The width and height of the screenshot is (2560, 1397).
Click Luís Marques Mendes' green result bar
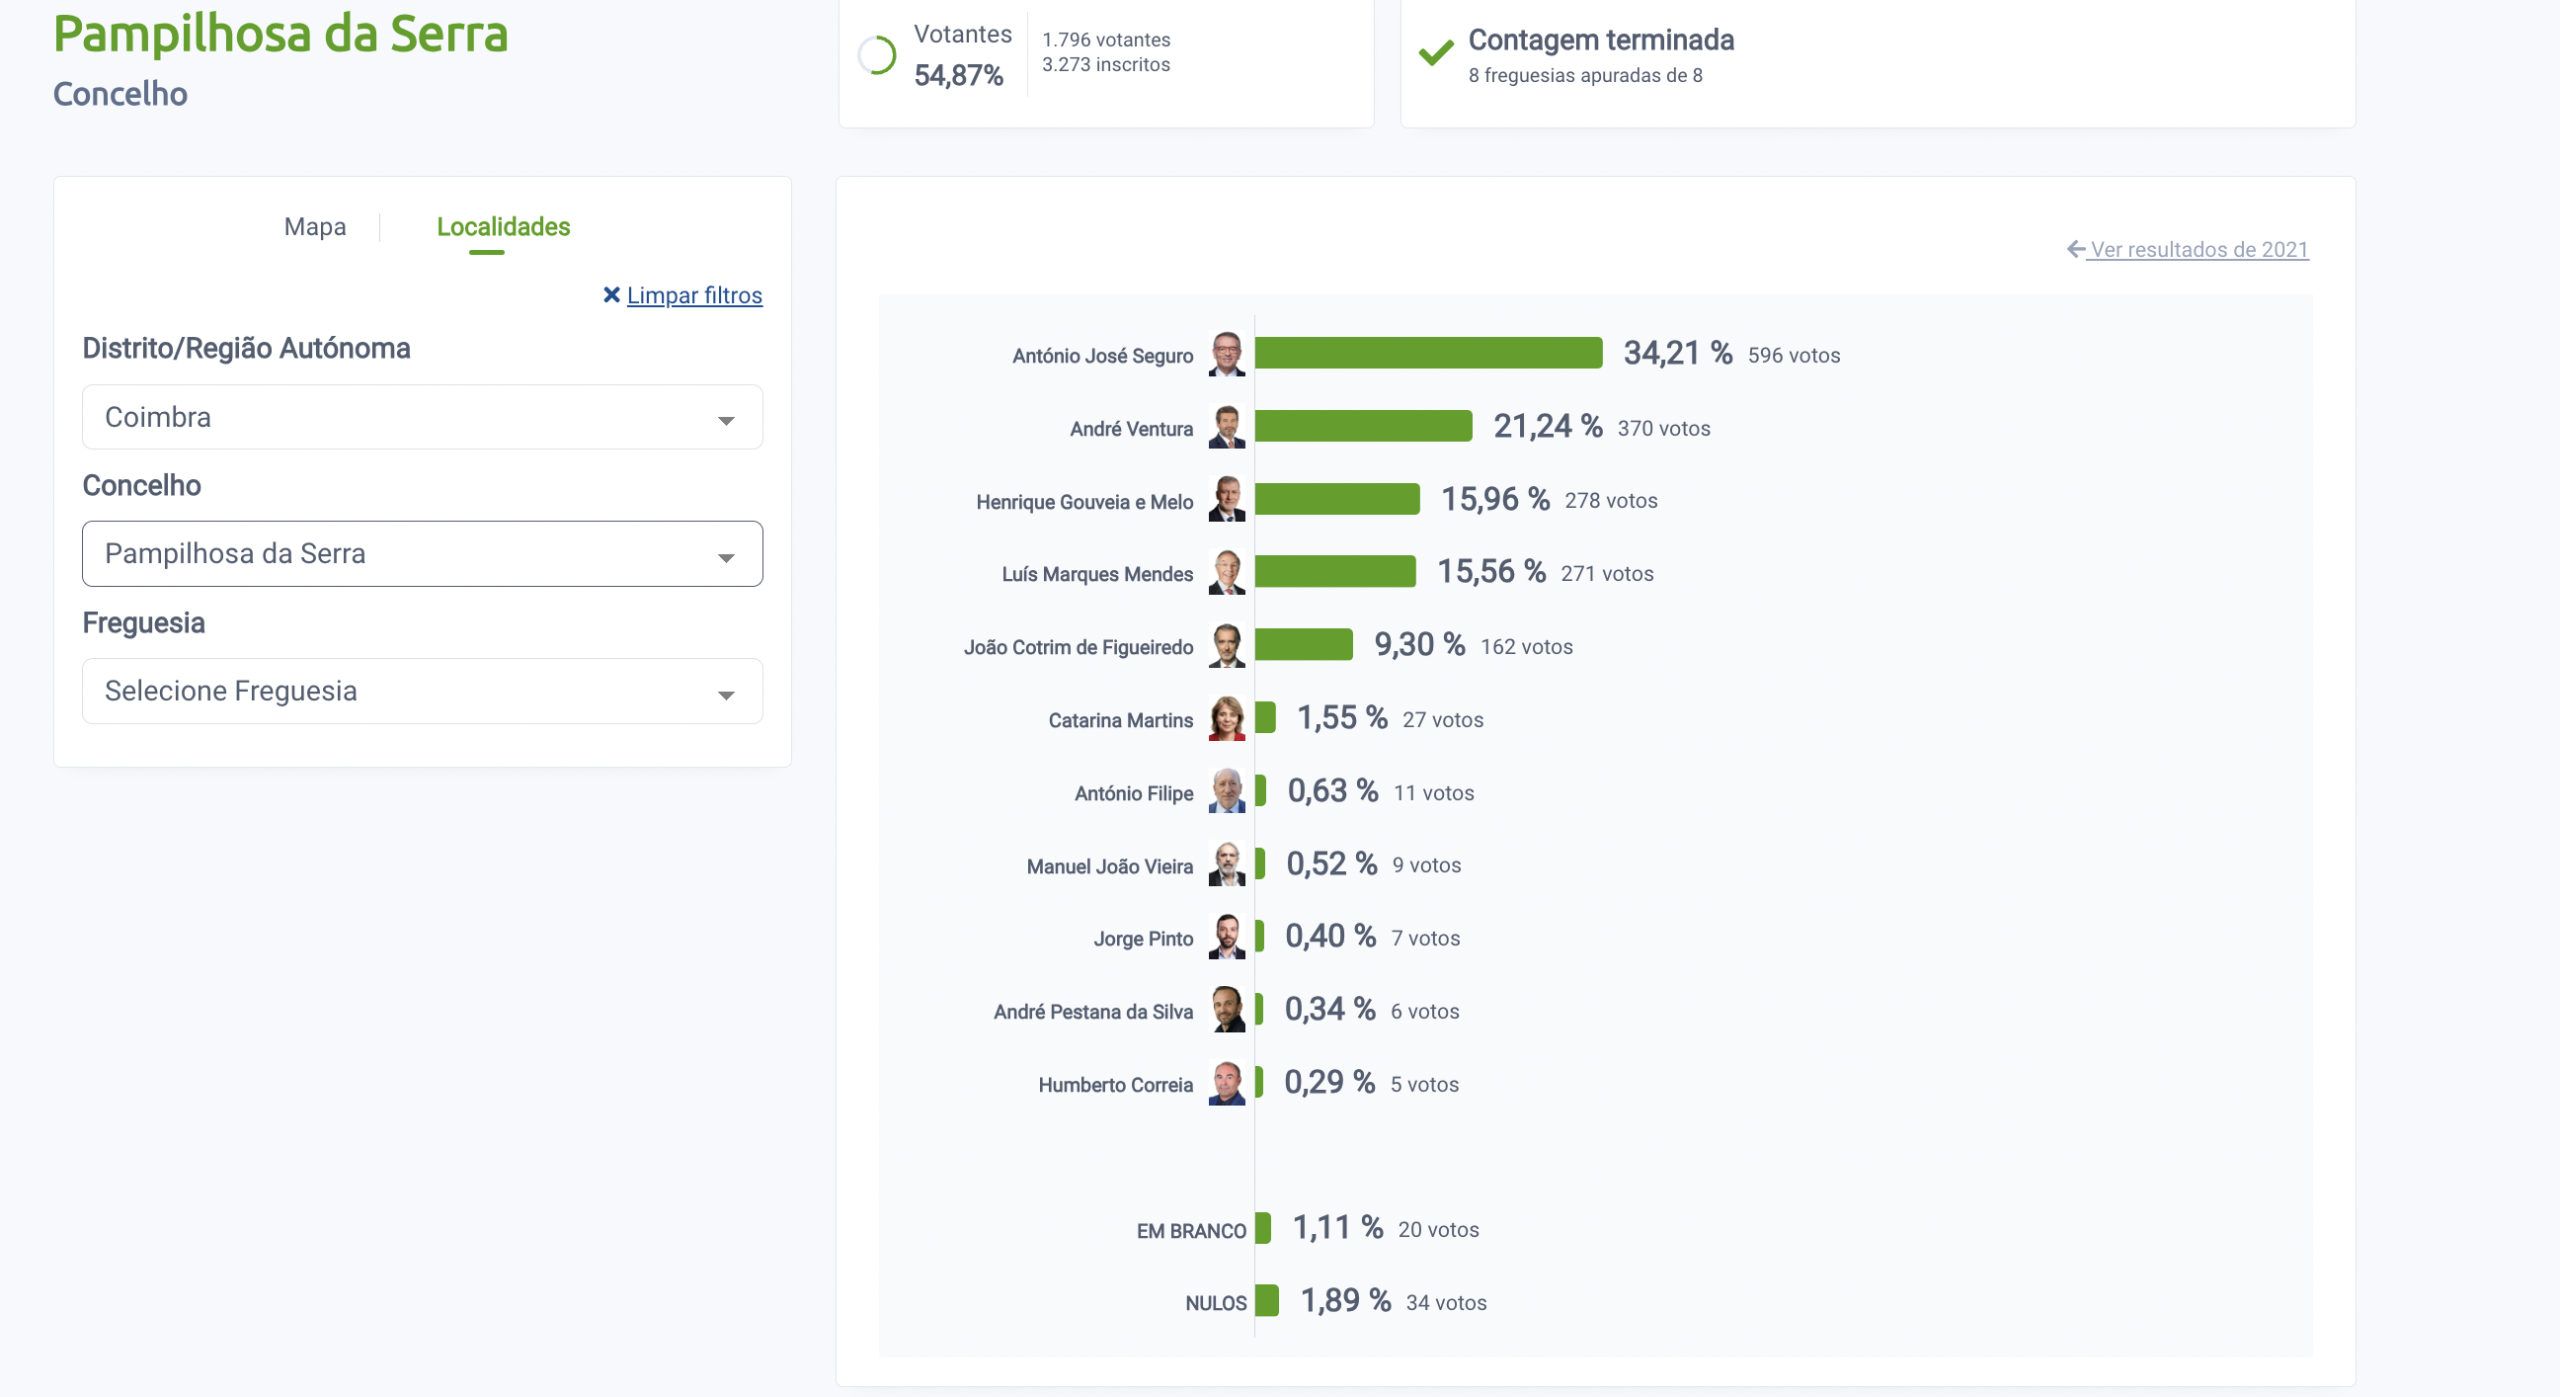click(1335, 572)
